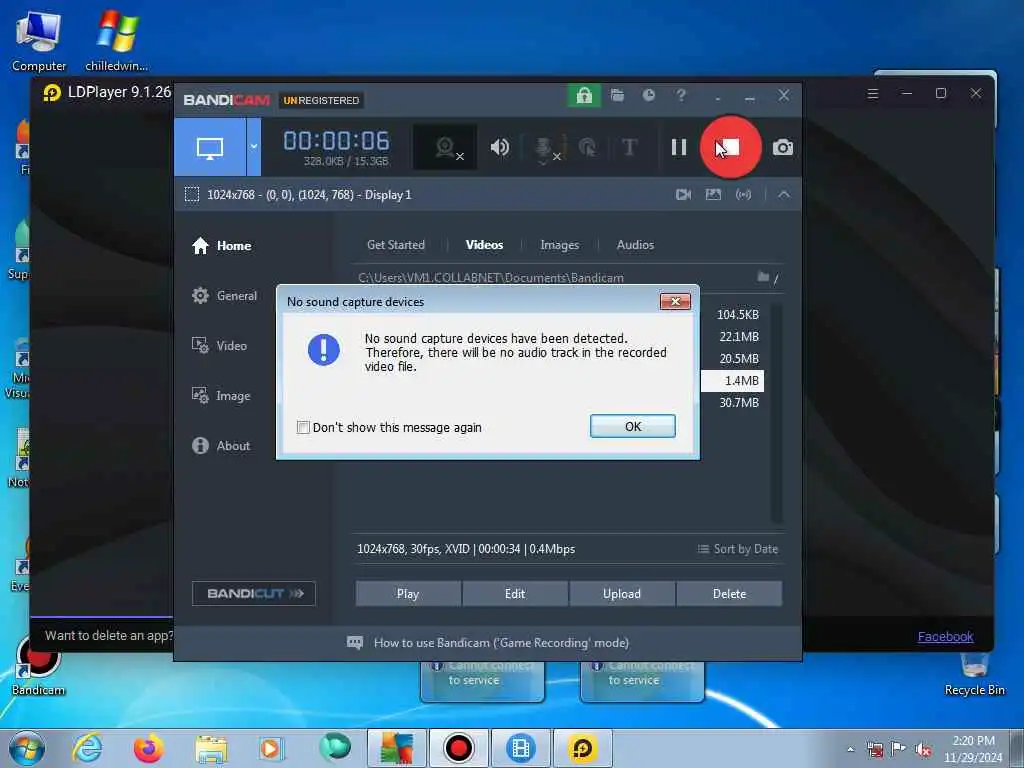
Task: Take a screenshot with the camera icon
Action: [782, 147]
